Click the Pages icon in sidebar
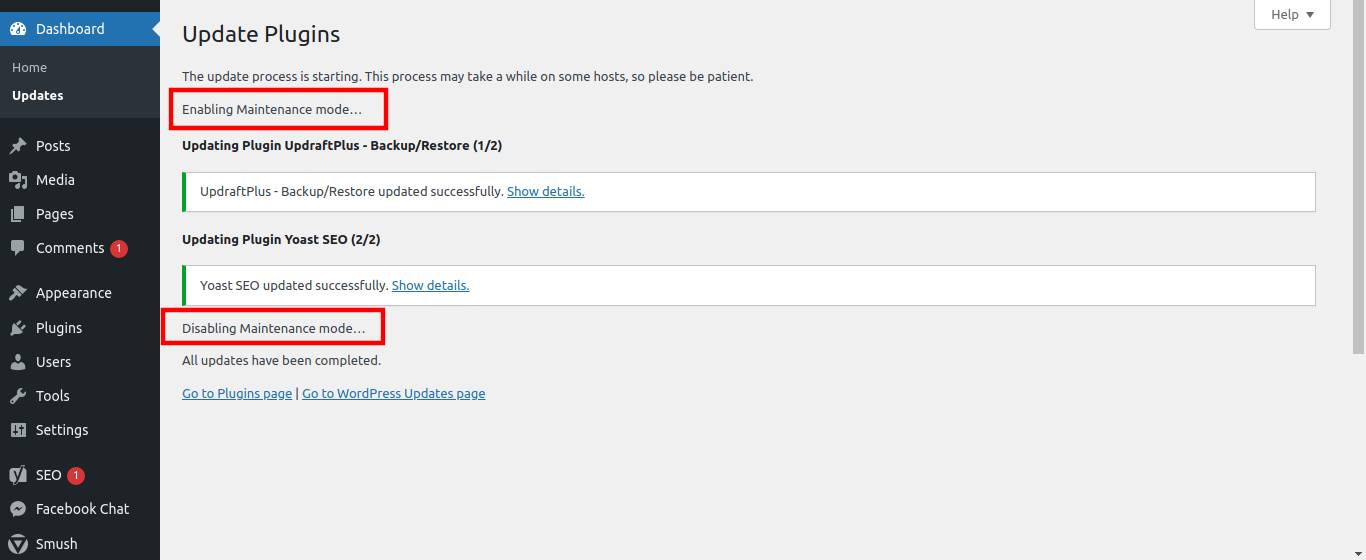 [18, 214]
